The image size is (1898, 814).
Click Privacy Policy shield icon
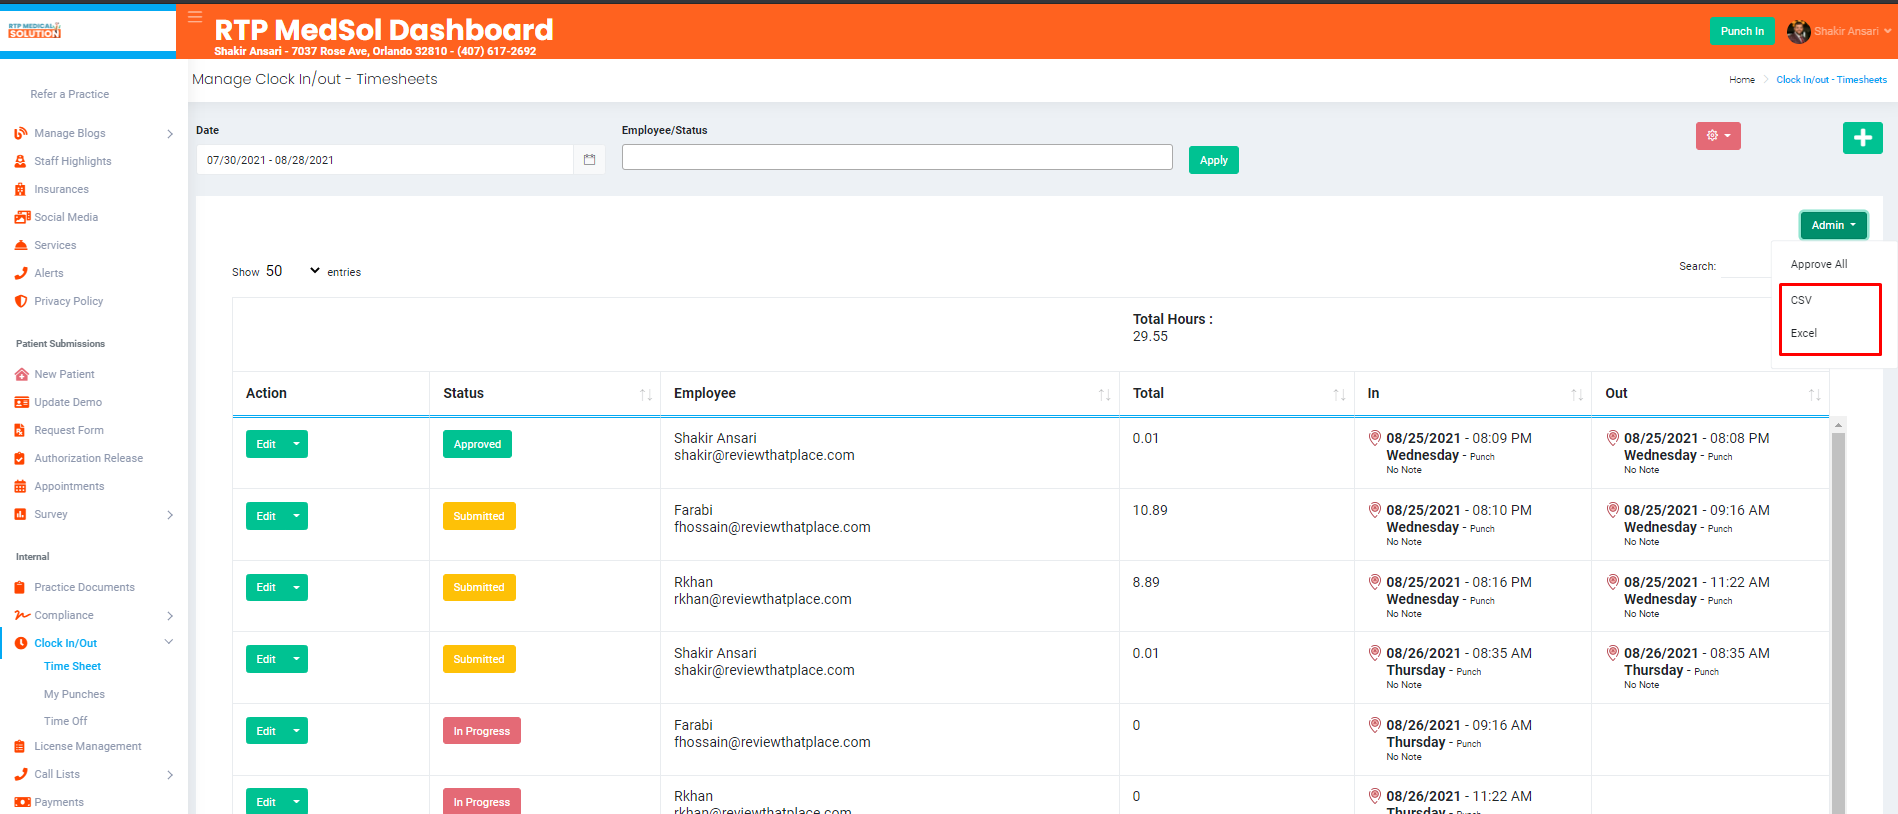pyautogui.click(x=21, y=301)
